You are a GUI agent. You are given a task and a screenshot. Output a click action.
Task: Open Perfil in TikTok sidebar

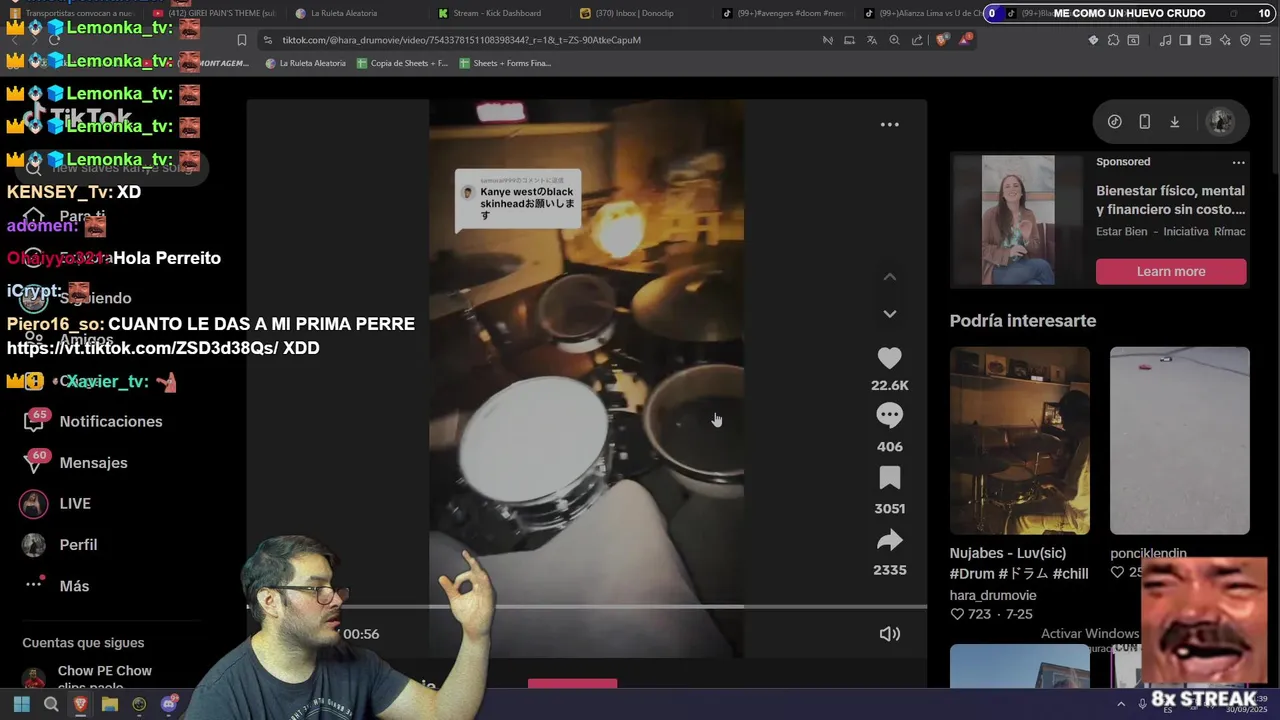(60, 545)
